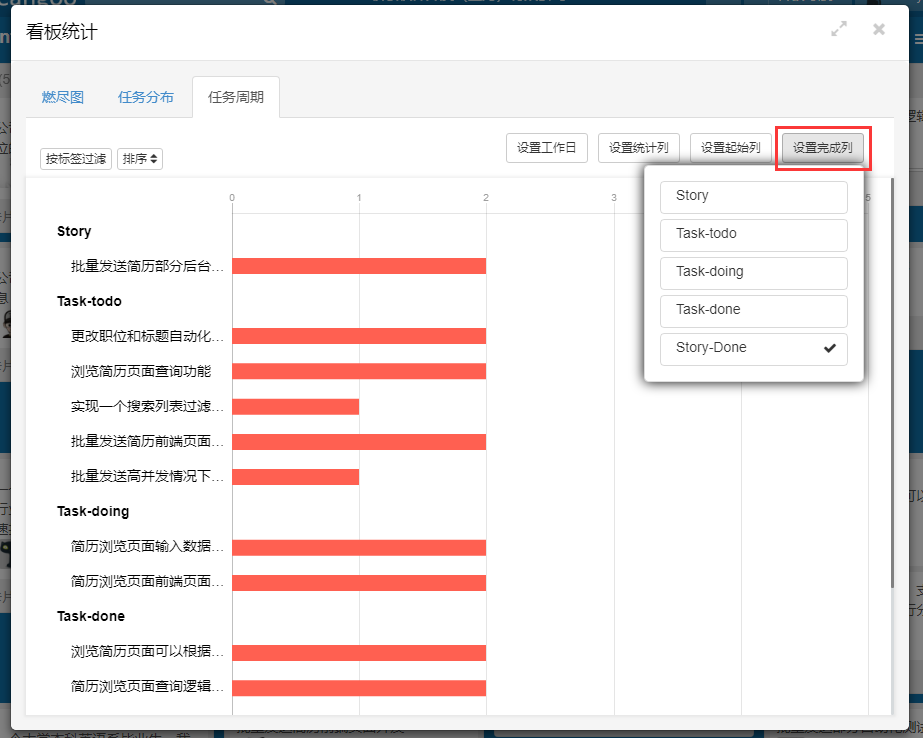
Task: Select the 任务周期 tab
Action: [236, 97]
